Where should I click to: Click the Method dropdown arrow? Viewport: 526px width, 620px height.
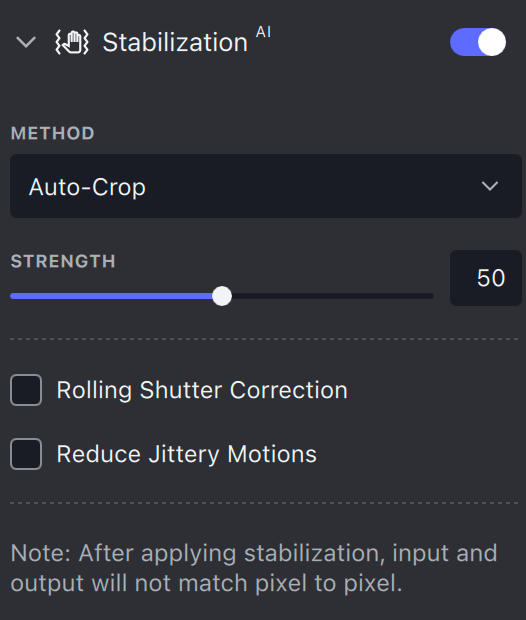click(x=490, y=186)
